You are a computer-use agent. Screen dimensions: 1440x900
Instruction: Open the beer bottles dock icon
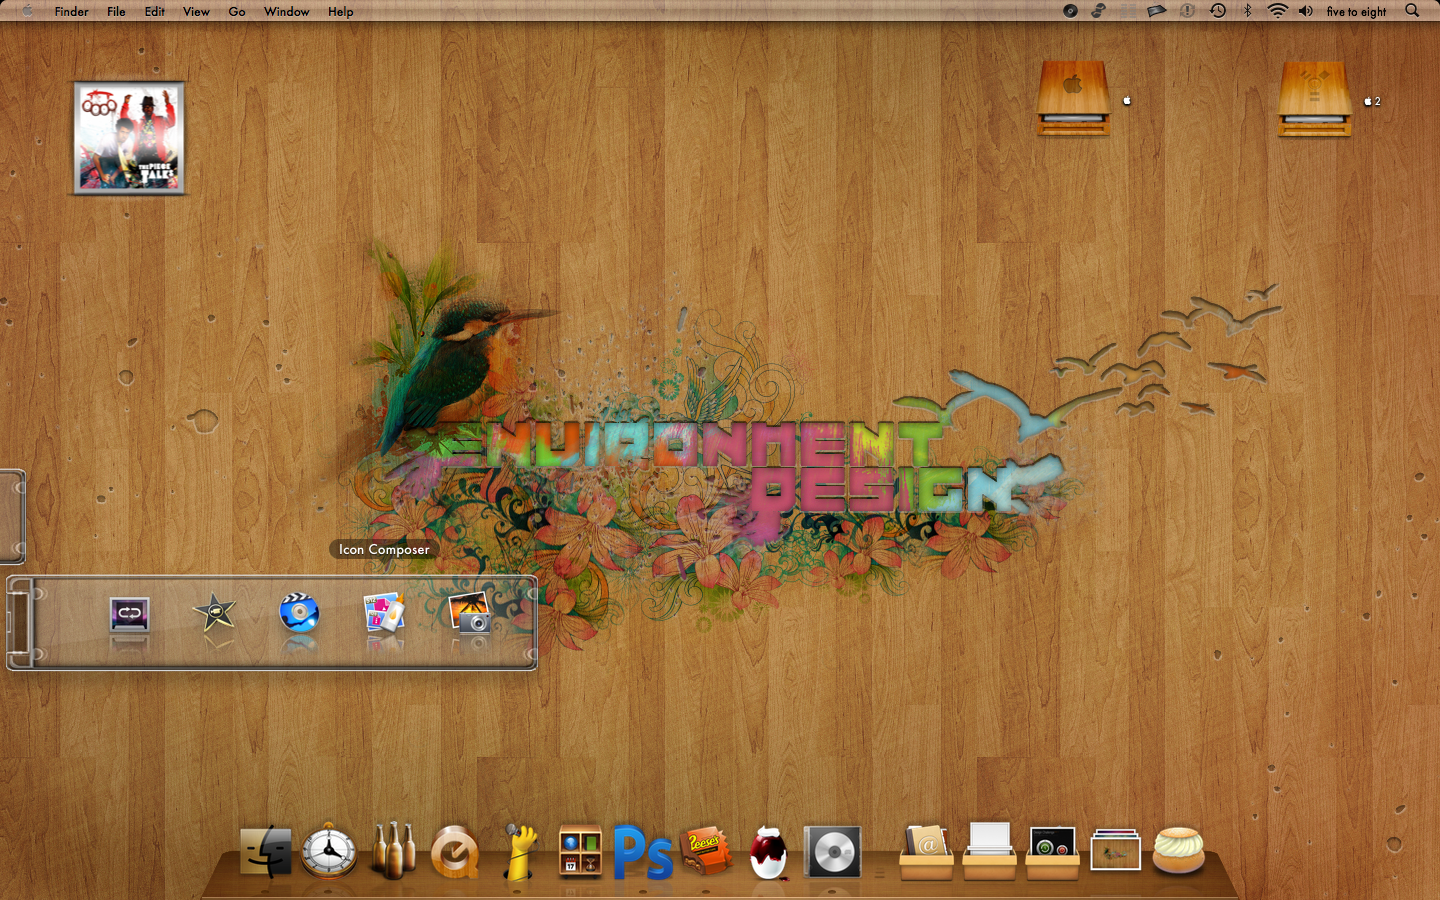point(393,850)
